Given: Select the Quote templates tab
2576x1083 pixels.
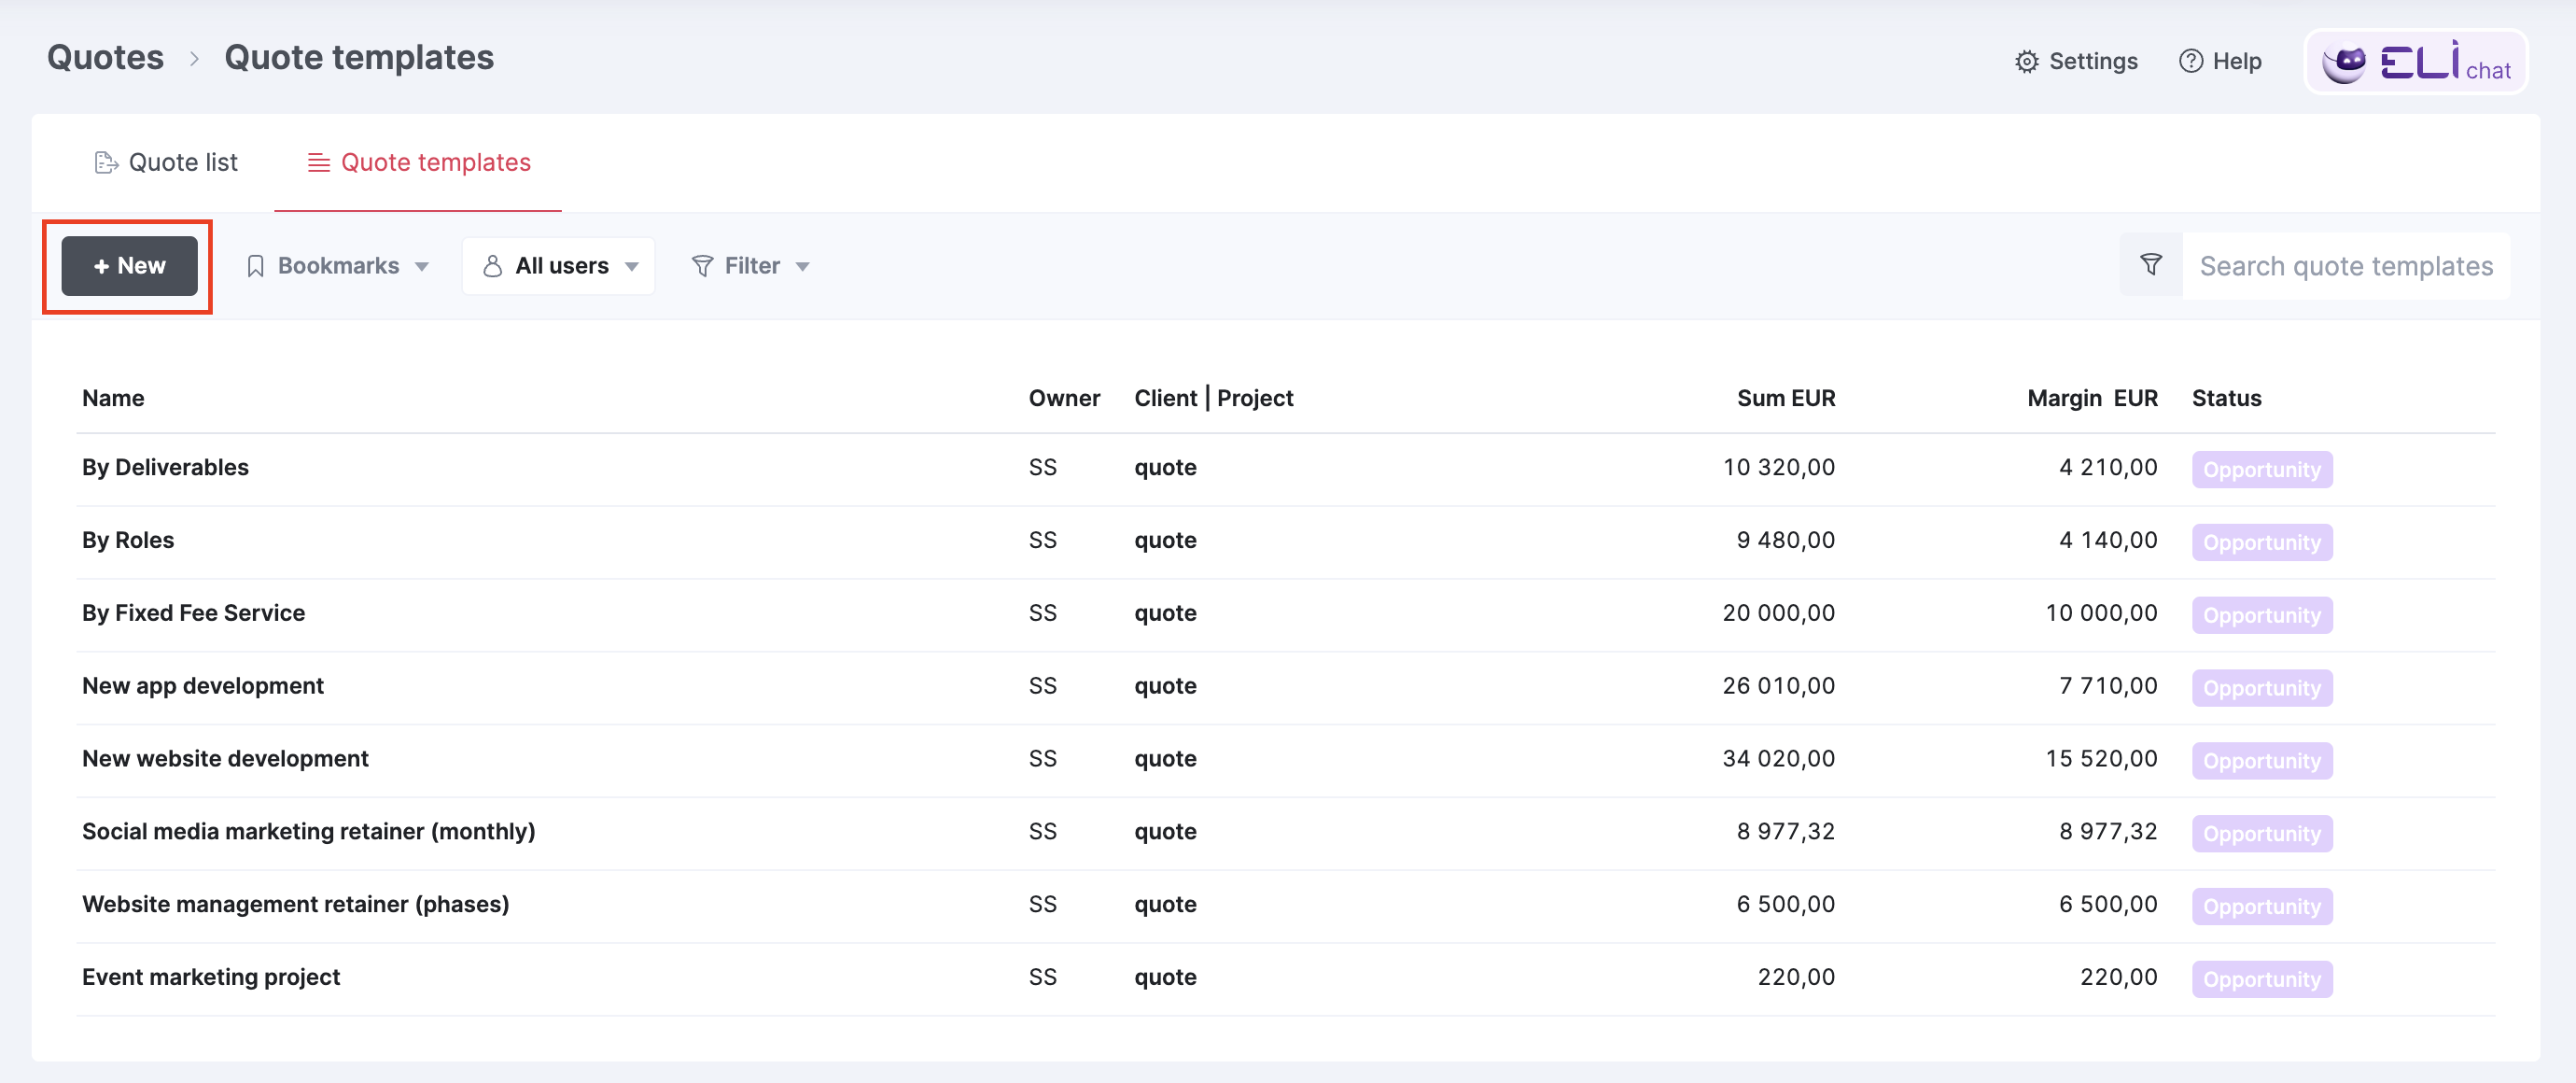Looking at the screenshot, I should [x=418, y=163].
